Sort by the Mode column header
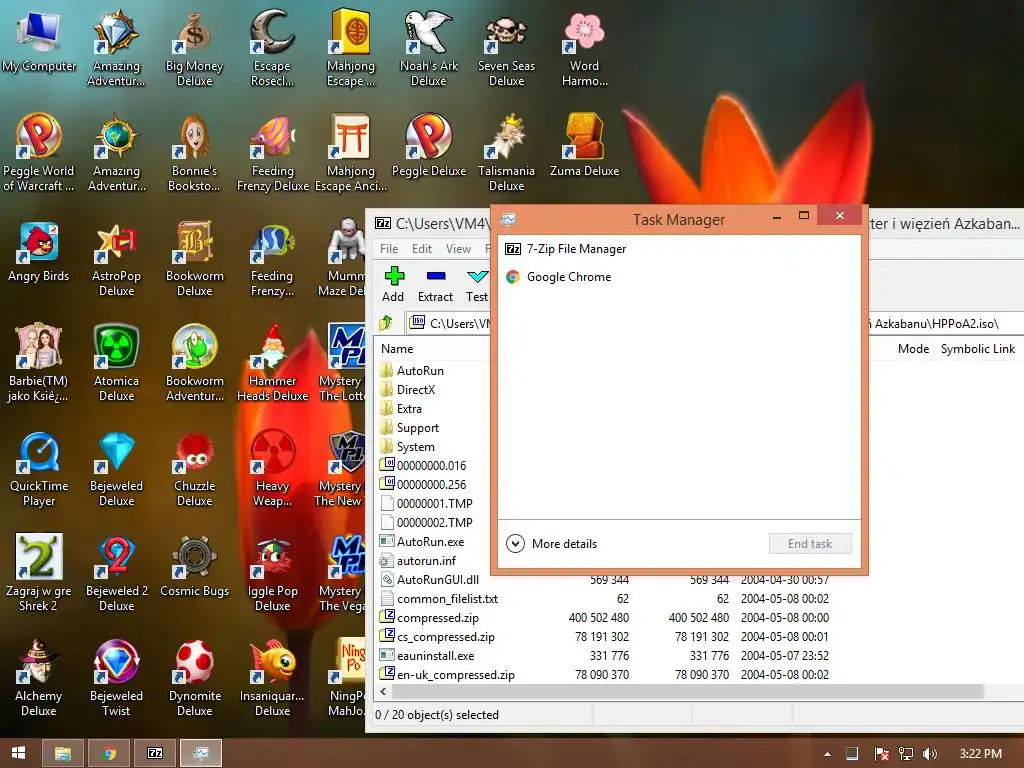1024x768 pixels. click(x=913, y=349)
